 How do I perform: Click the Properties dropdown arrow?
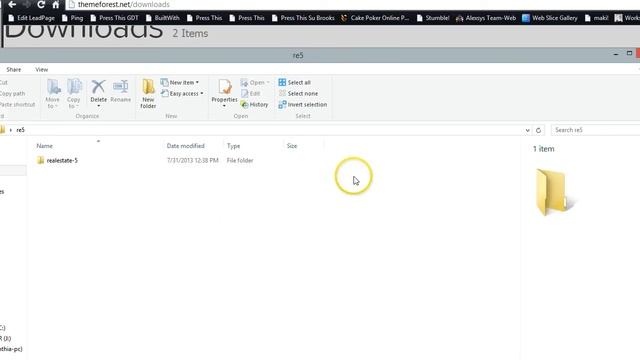pos(224,106)
